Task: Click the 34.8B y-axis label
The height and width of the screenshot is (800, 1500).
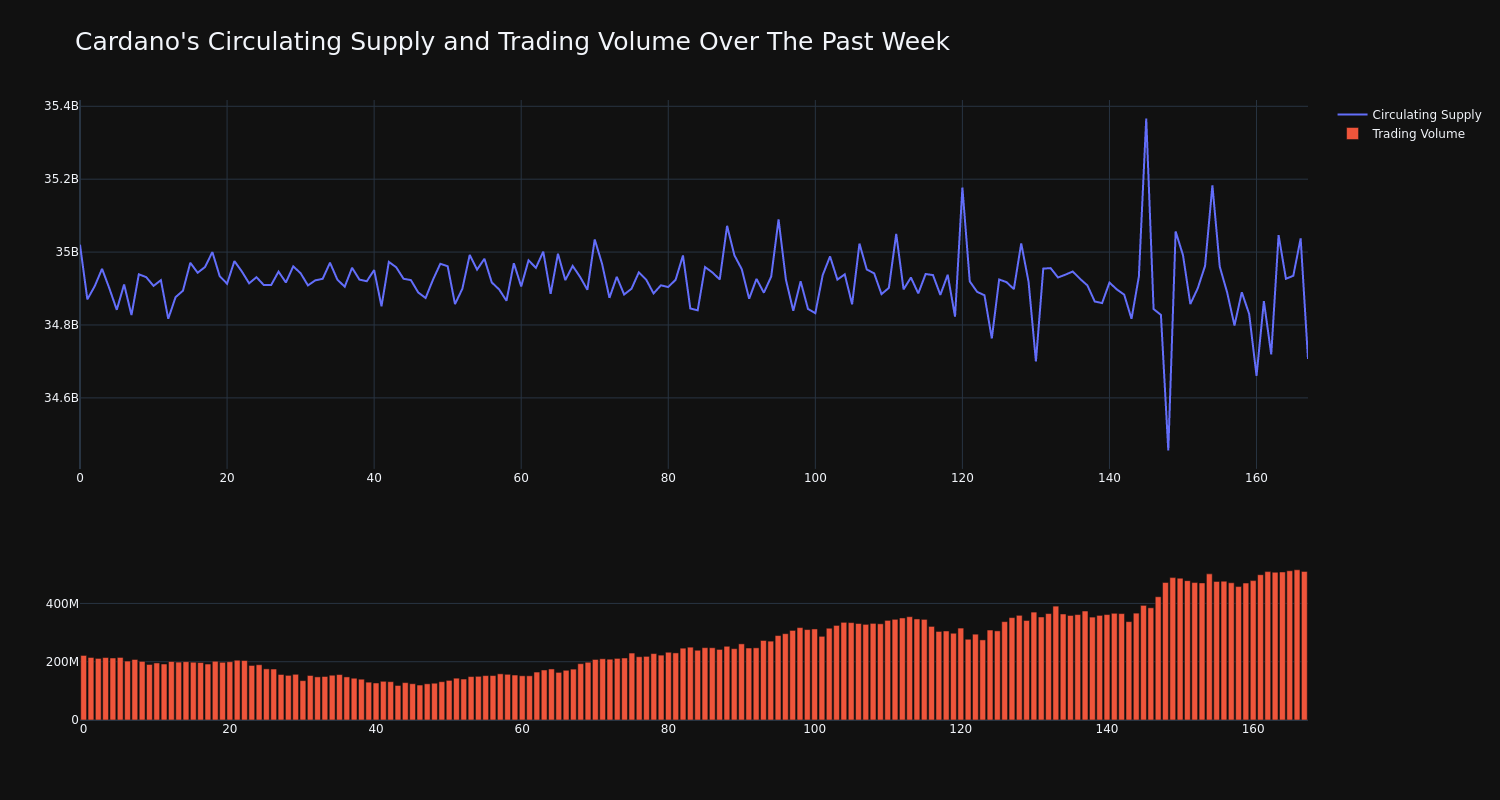Action: (x=61, y=325)
